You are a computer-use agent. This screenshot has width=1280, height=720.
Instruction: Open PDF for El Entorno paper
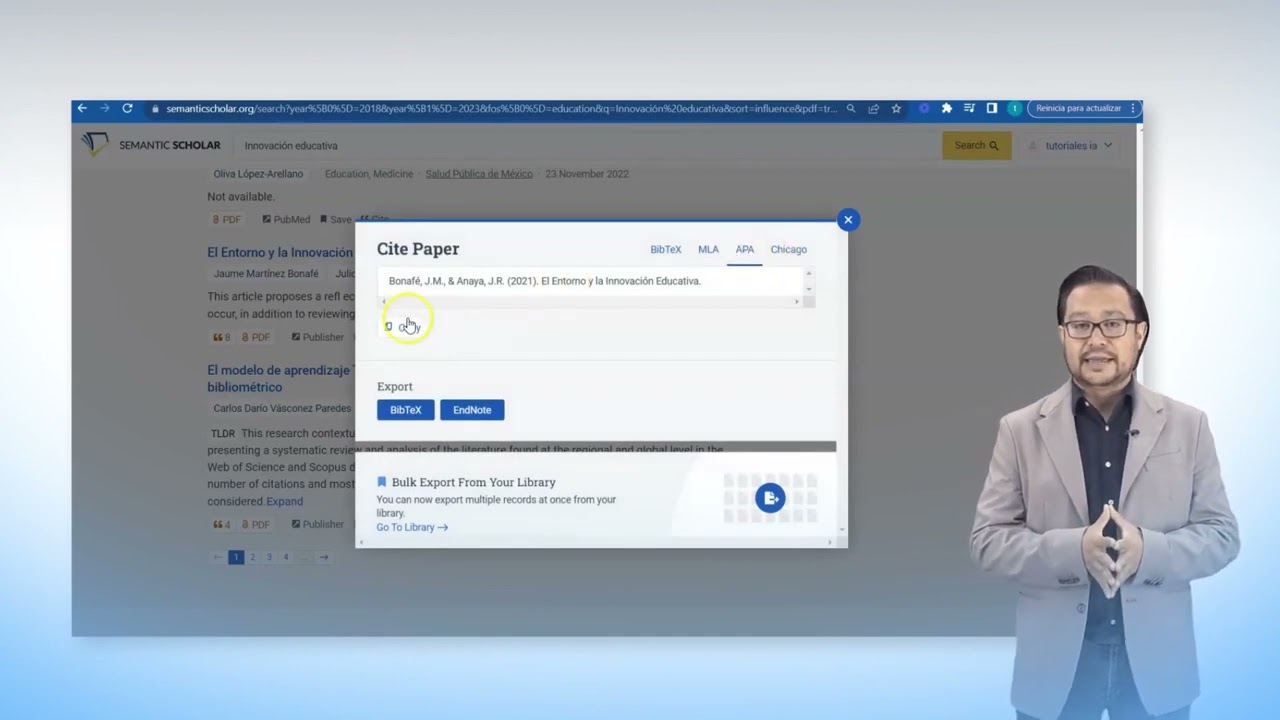tap(256, 337)
